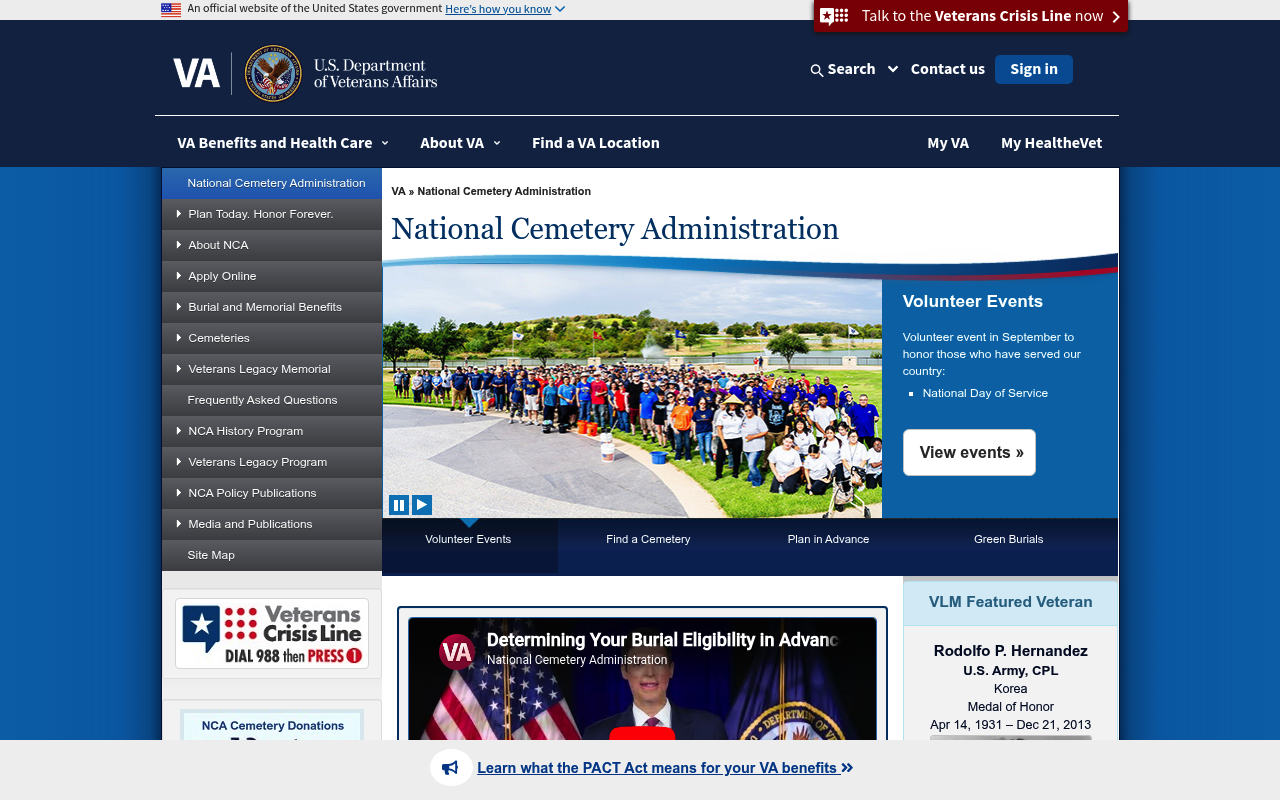
Task: Click the VA logo in the header
Action: (x=196, y=73)
